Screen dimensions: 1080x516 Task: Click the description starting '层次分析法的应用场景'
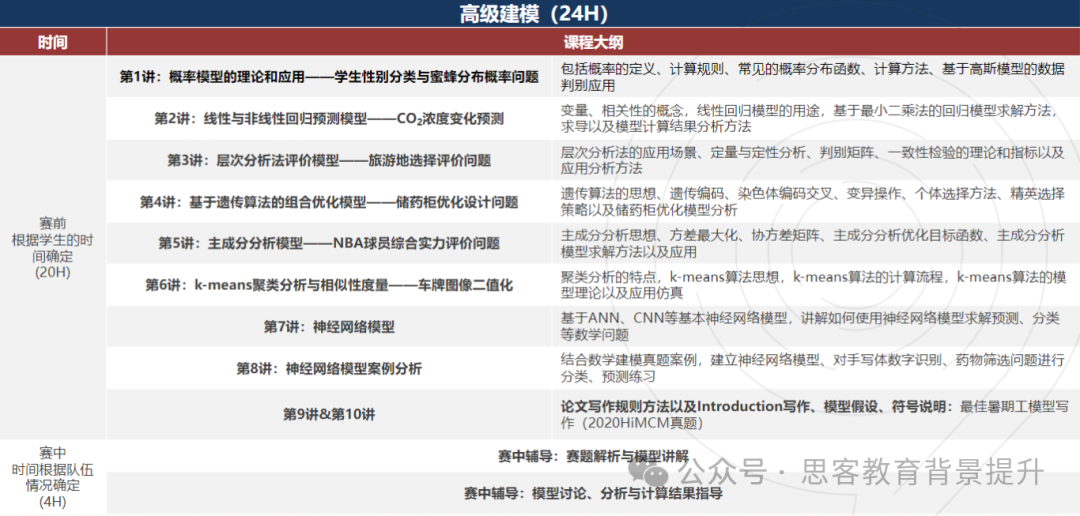tap(813, 161)
